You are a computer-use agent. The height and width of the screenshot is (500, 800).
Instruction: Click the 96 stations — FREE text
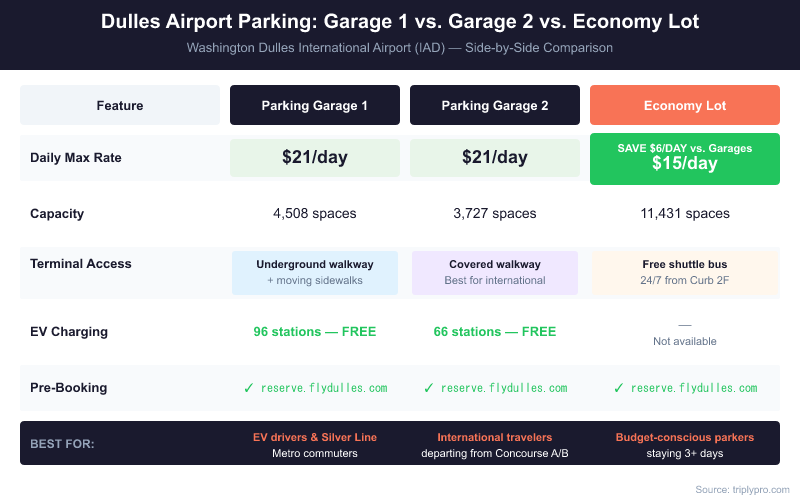coord(315,331)
